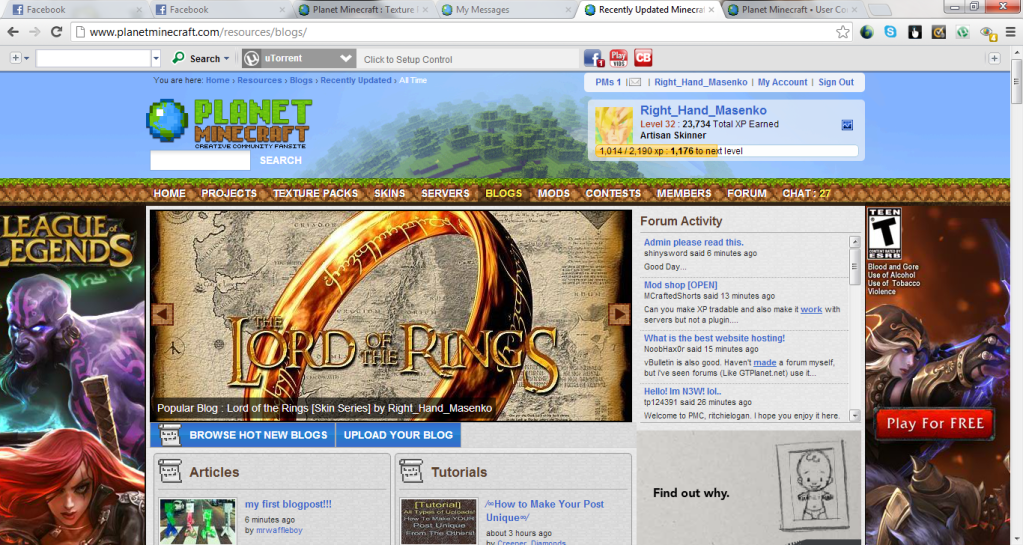Expand the uTorrent dropdown arrow
The width and height of the screenshot is (1023, 545).
[x=346, y=59]
